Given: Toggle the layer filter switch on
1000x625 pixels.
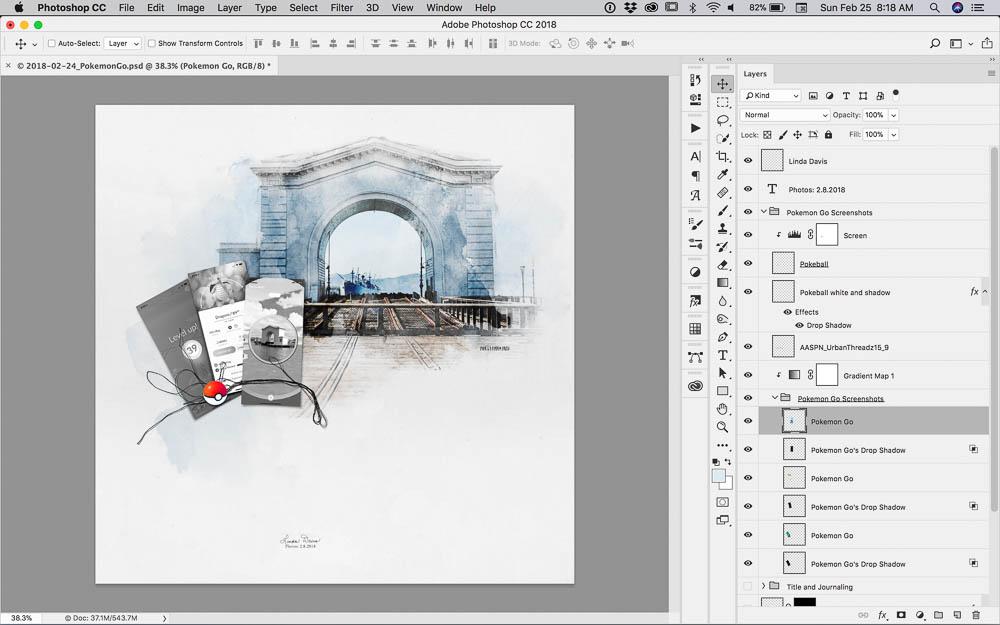Looking at the screenshot, I should 895,94.
